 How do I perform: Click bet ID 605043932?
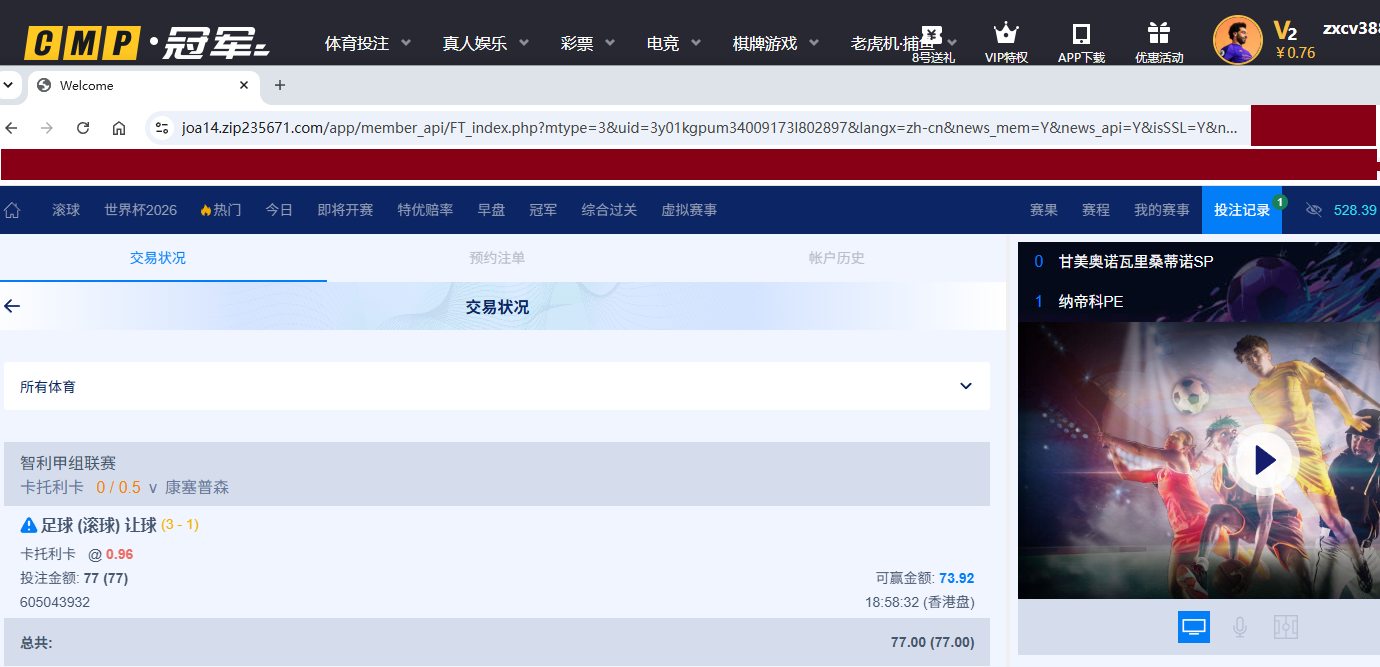[55, 602]
